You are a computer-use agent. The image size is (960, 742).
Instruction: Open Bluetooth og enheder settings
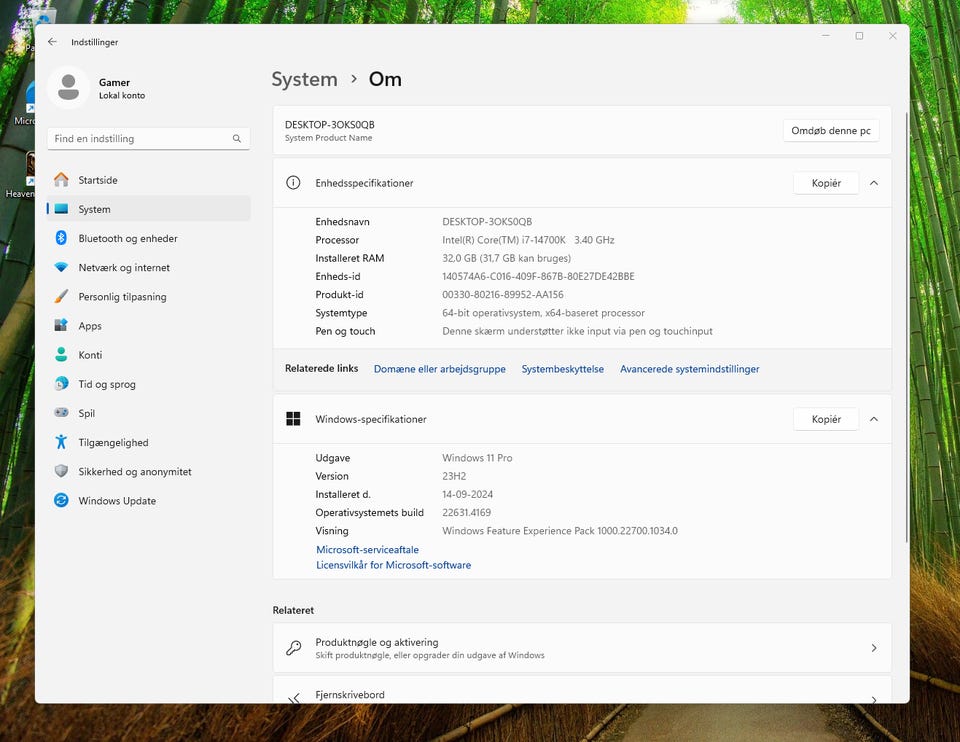[127, 238]
